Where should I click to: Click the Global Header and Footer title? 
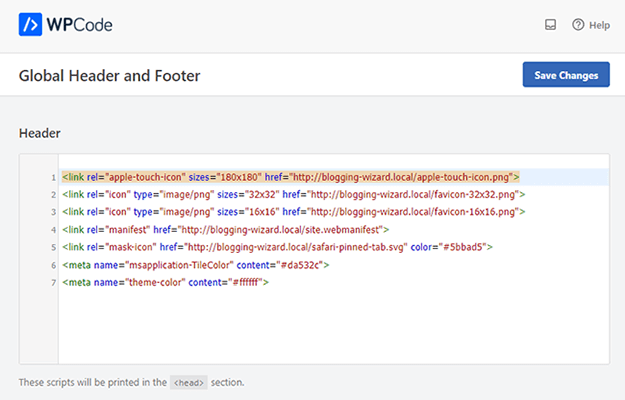[x=110, y=76]
